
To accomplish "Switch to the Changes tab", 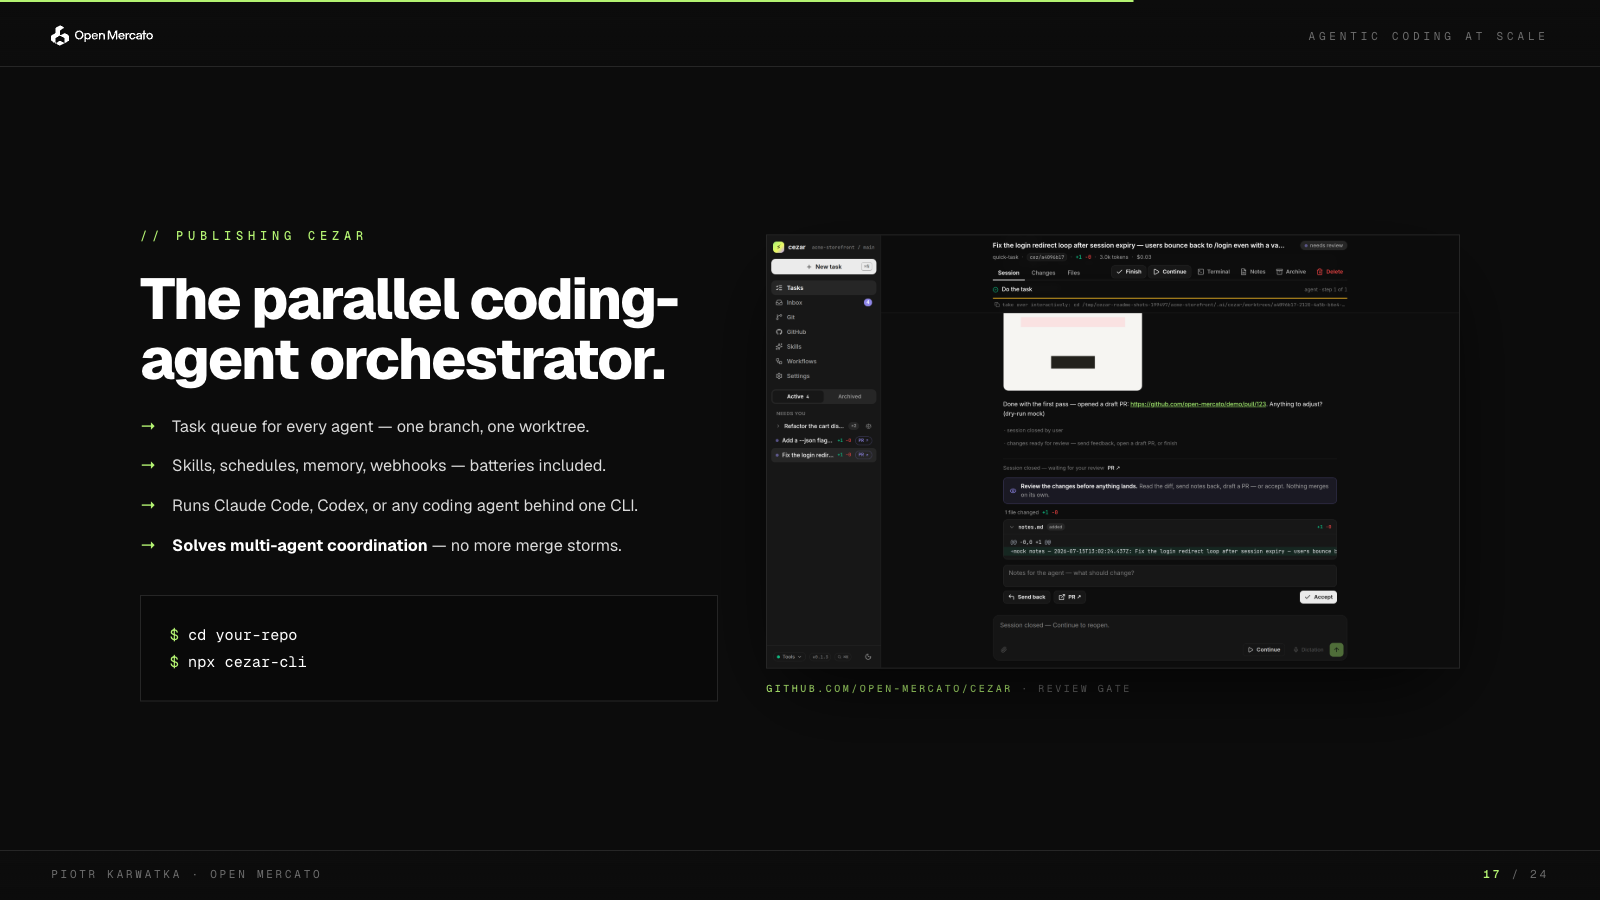I will [1043, 273].
